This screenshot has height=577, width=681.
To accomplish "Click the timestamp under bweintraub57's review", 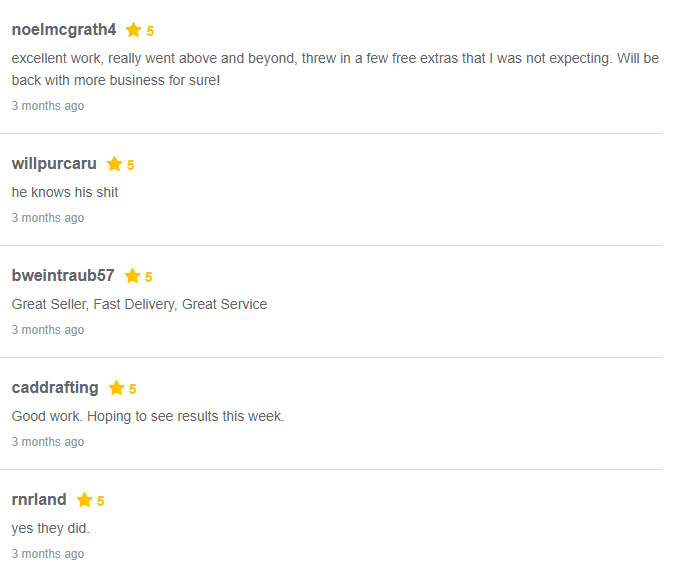I will 48,330.
